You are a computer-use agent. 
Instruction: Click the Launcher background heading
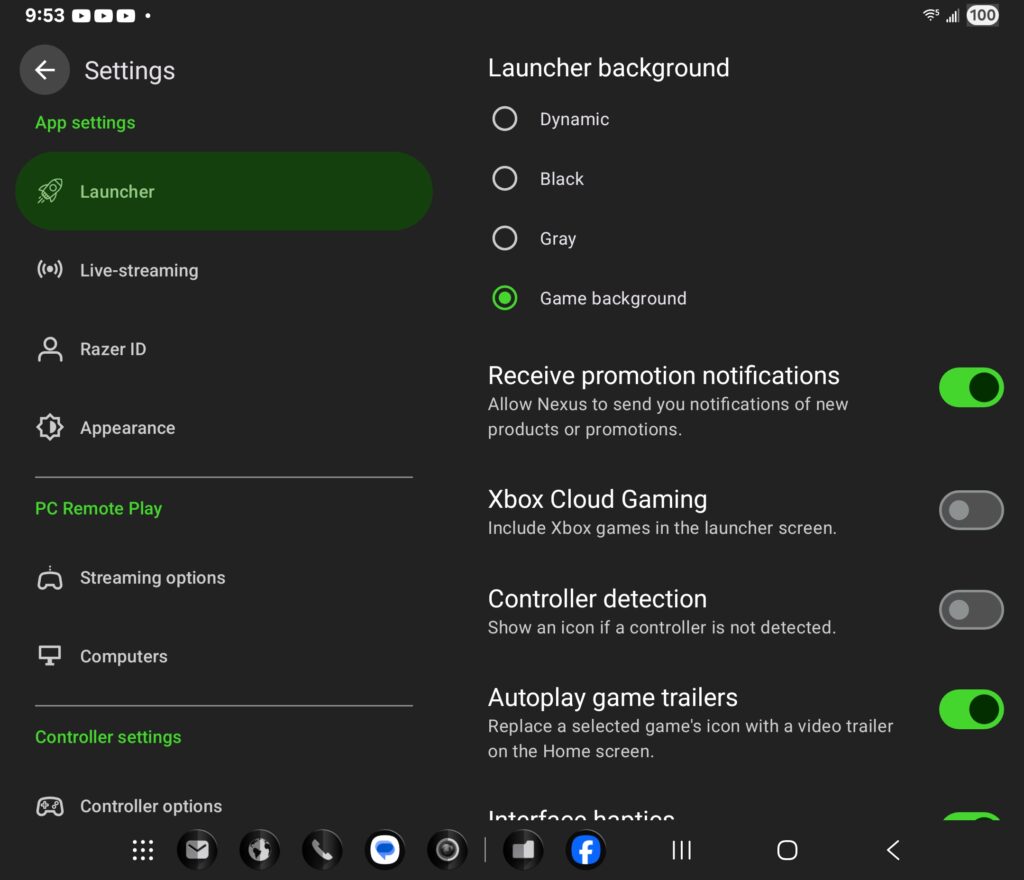coord(608,68)
